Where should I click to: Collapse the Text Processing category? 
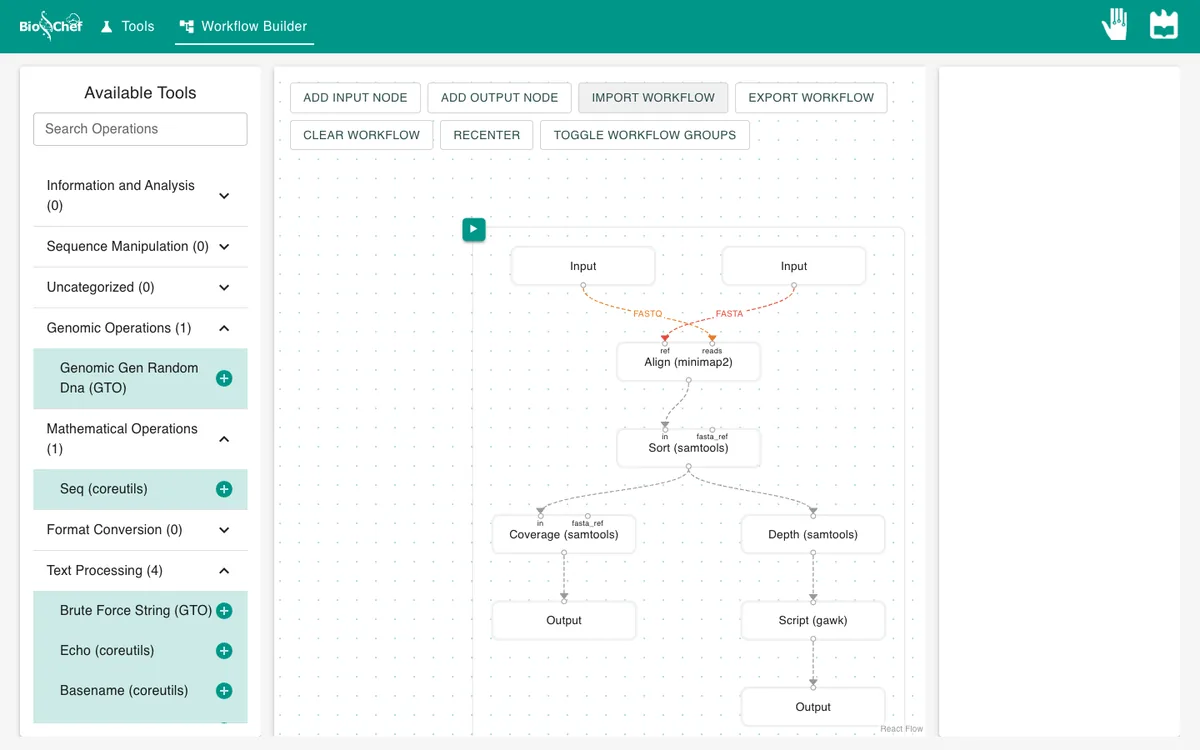pyautogui.click(x=140, y=571)
